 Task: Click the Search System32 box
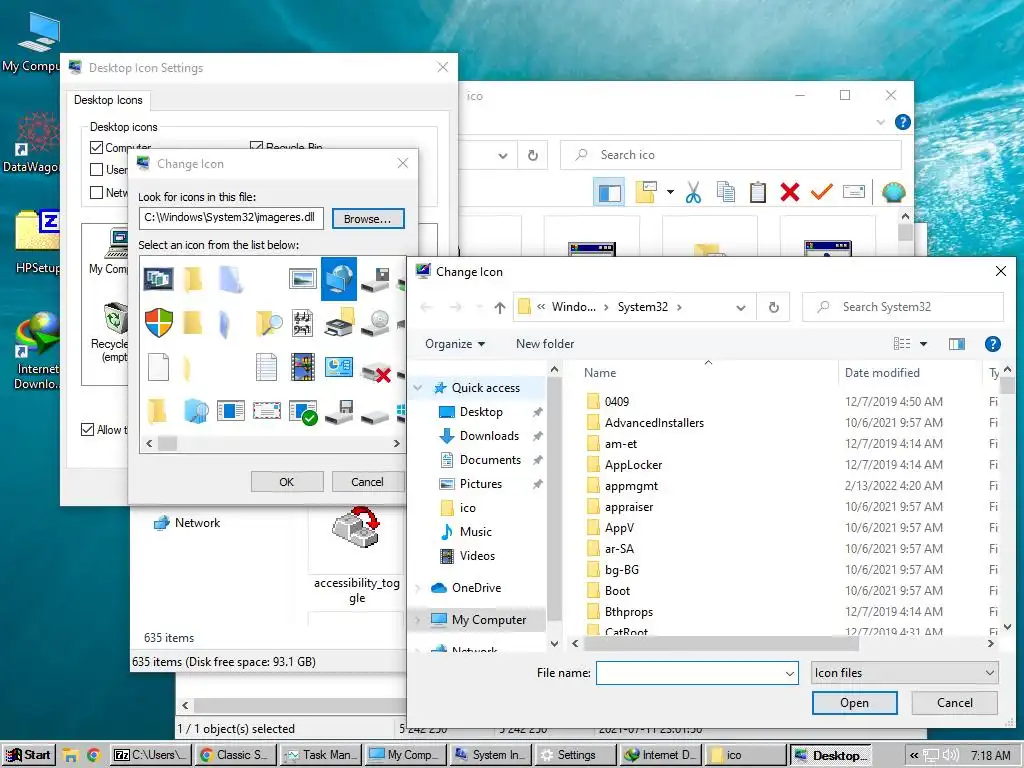click(x=903, y=307)
